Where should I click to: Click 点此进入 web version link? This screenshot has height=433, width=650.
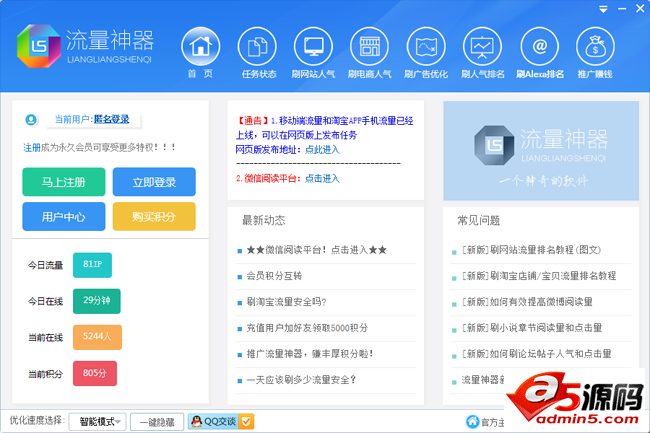tap(322, 150)
